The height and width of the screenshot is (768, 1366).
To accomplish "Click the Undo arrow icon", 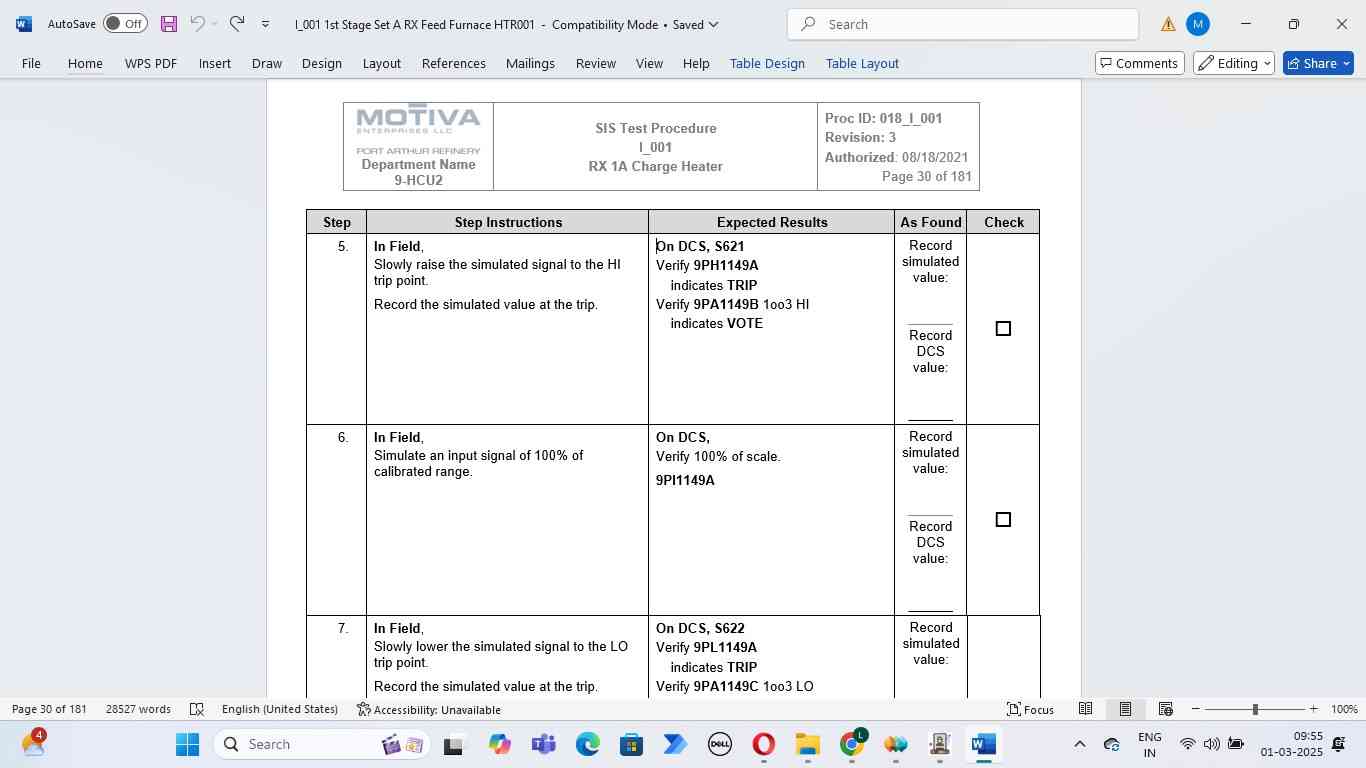I will click(x=198, y=24).
